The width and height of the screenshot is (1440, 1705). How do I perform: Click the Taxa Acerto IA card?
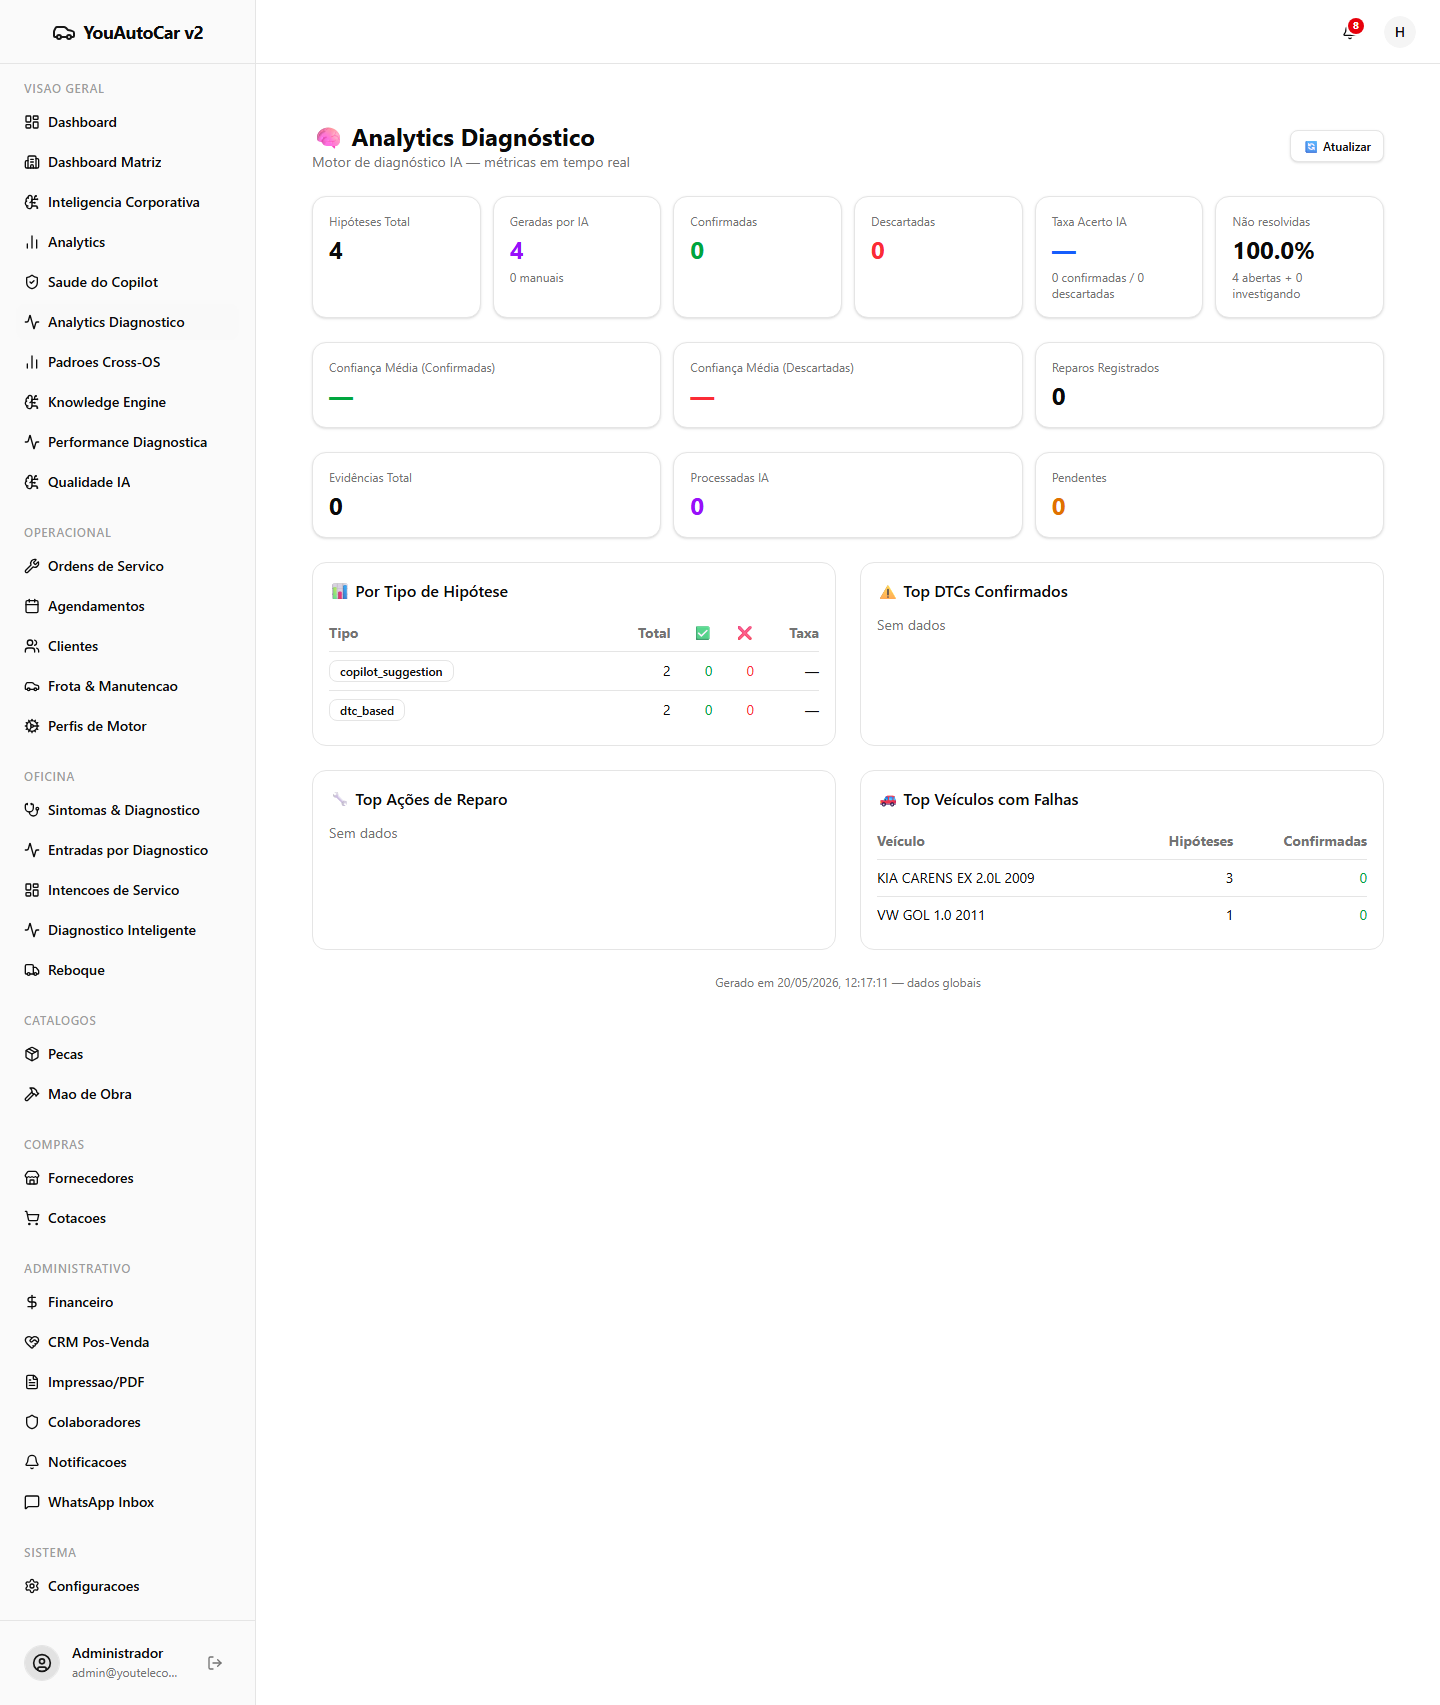(1119, 257)
